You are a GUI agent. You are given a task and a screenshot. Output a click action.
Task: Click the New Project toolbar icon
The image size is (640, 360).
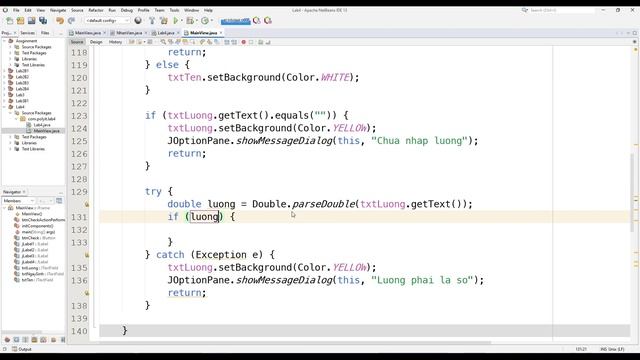[x=20, y=20]
